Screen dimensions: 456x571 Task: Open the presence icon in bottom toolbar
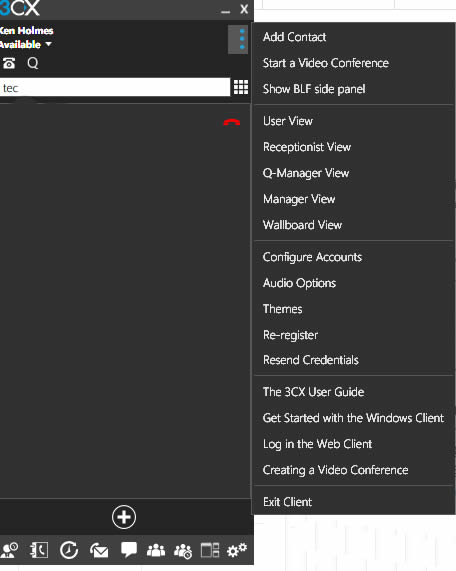click(x=9, y=550)
